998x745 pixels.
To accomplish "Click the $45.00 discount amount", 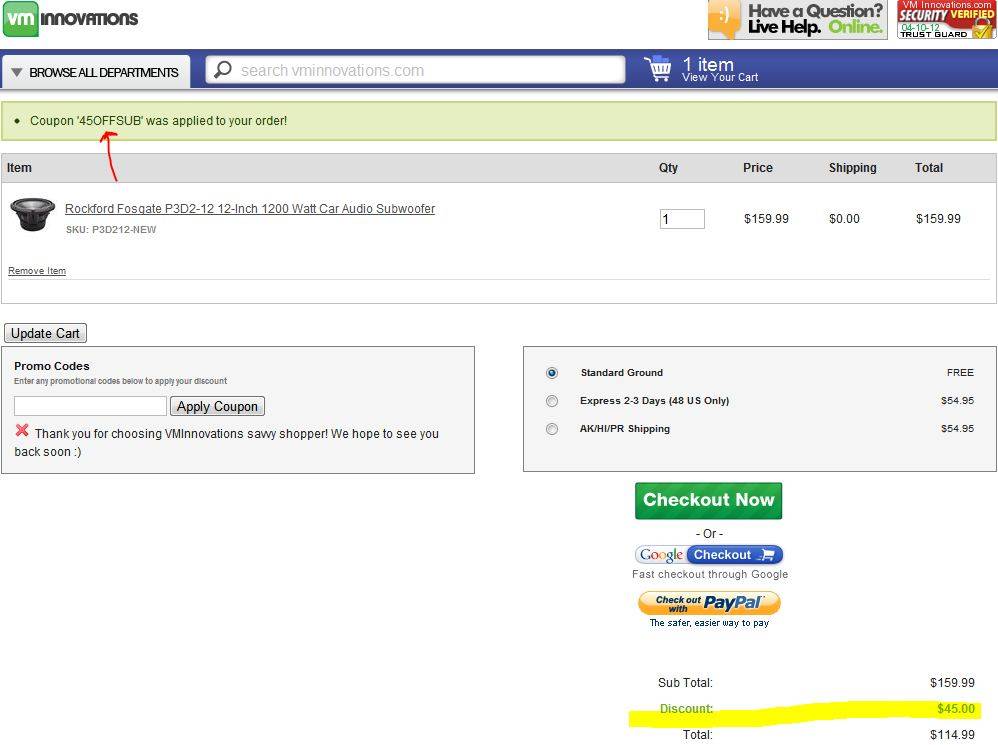I will (956, 709).
